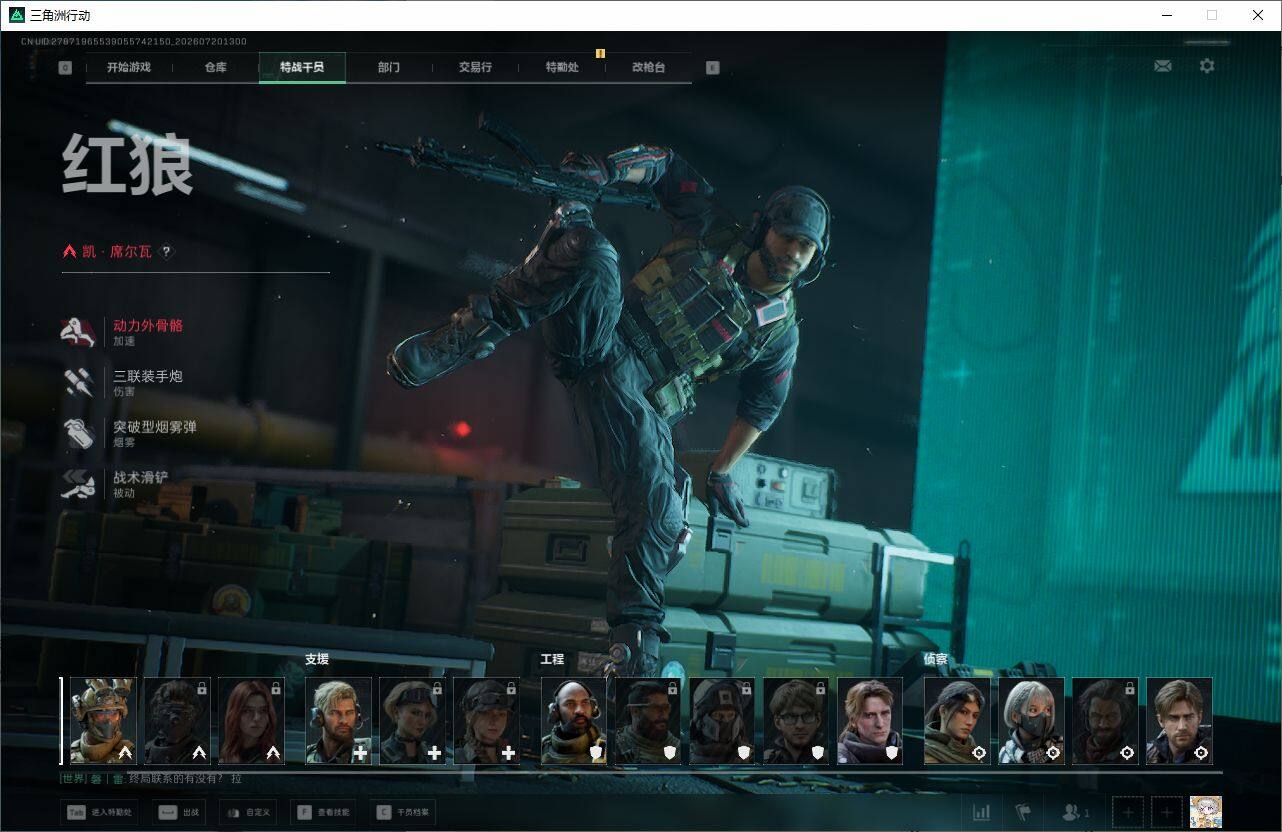Click the 进入特勤处 button
The height and width of the screenshot is (832, 1282).
pyautogui.click(x=99, y=813)
